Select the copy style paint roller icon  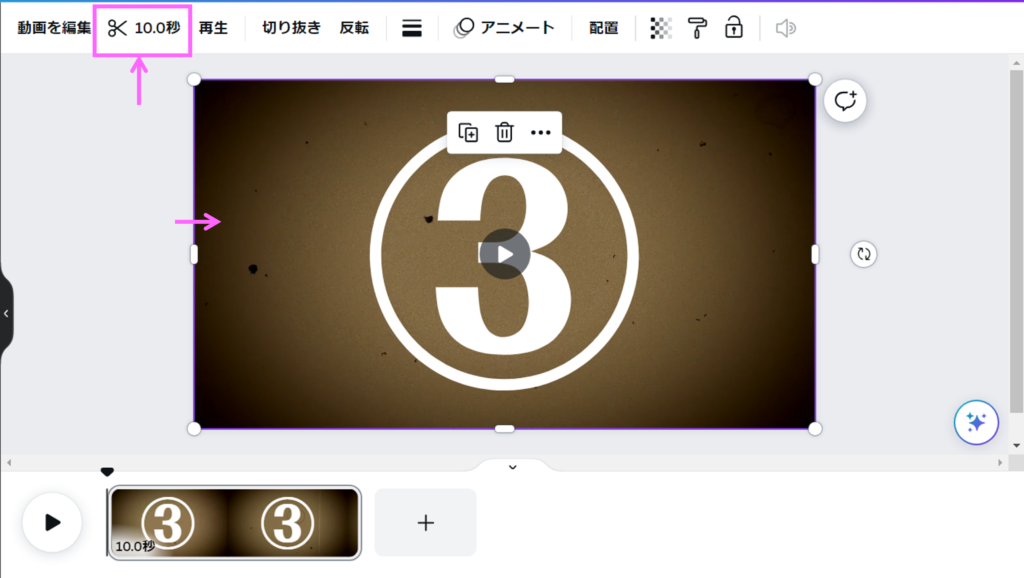[x=697, y=28]
